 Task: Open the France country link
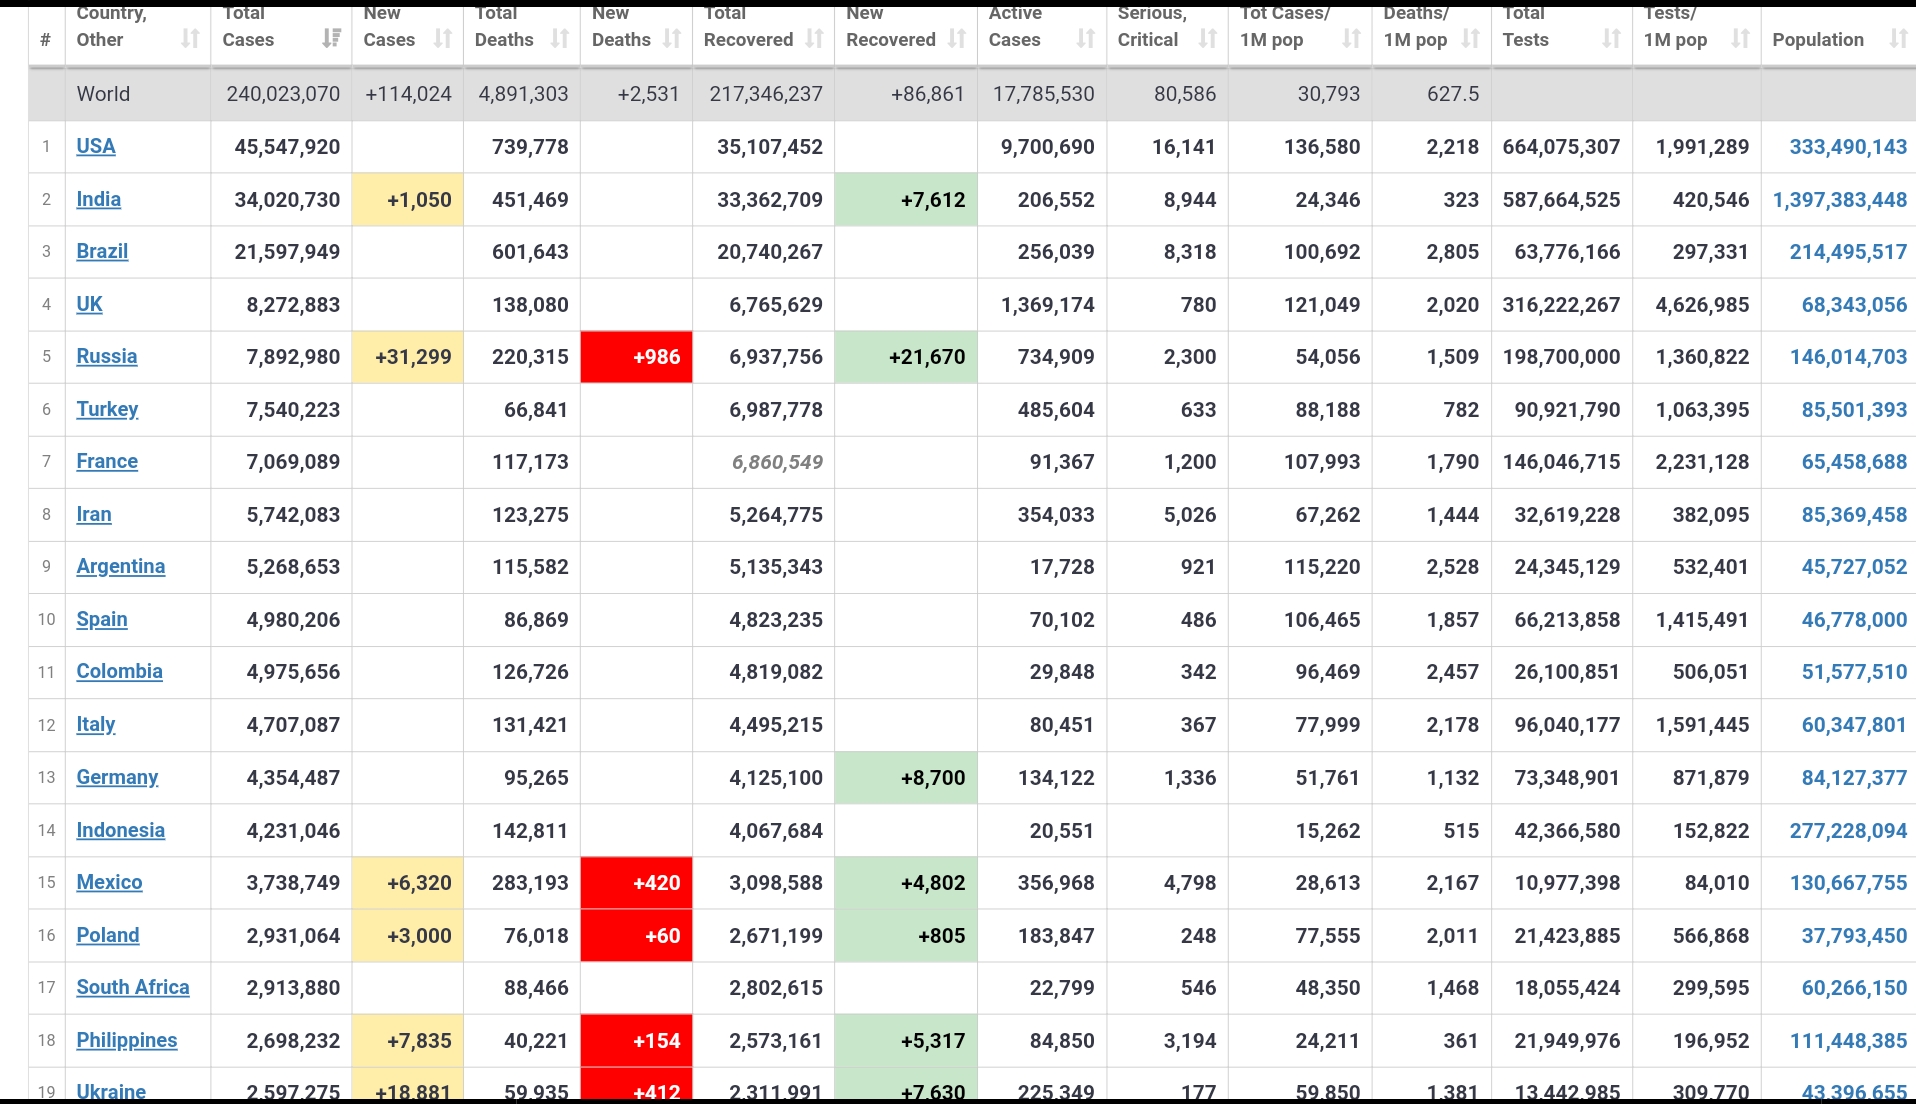107,461
